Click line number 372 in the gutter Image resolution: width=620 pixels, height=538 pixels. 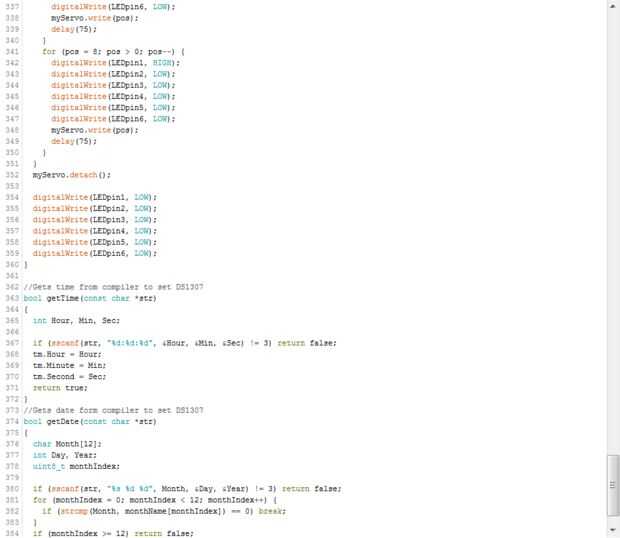[12, 399]
